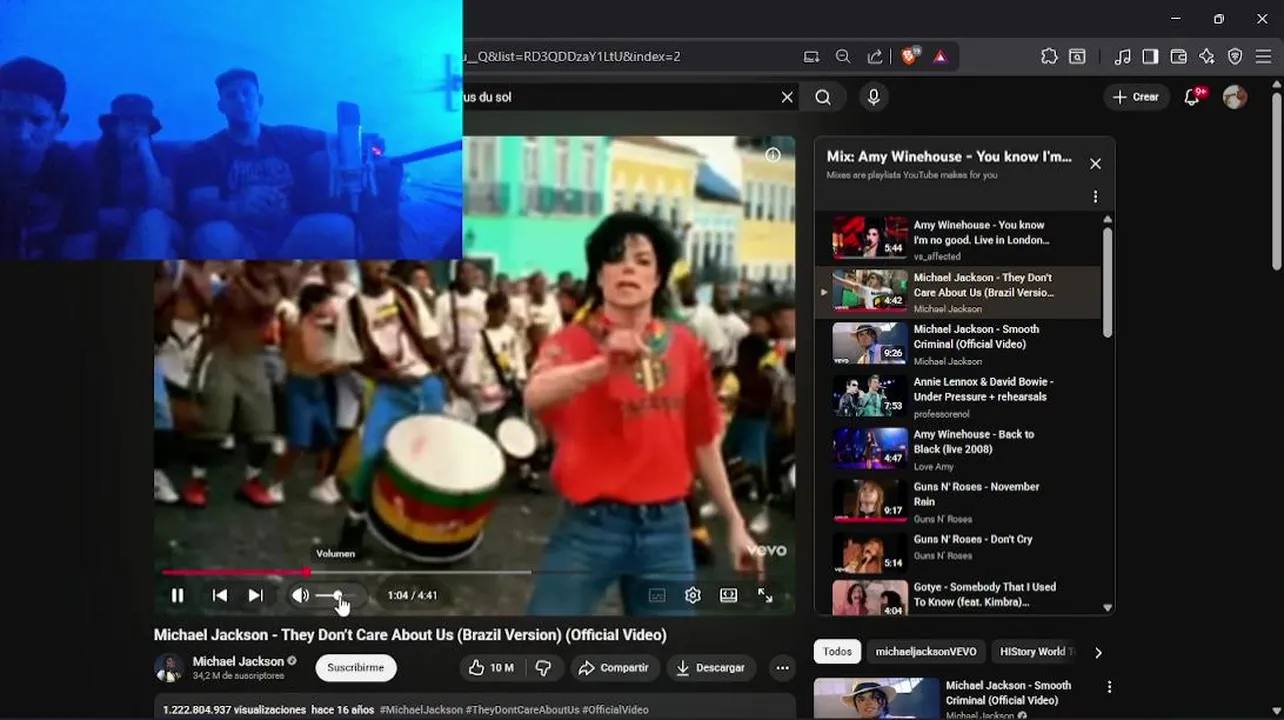Skip to the next video in the mix

pos(255,595)
